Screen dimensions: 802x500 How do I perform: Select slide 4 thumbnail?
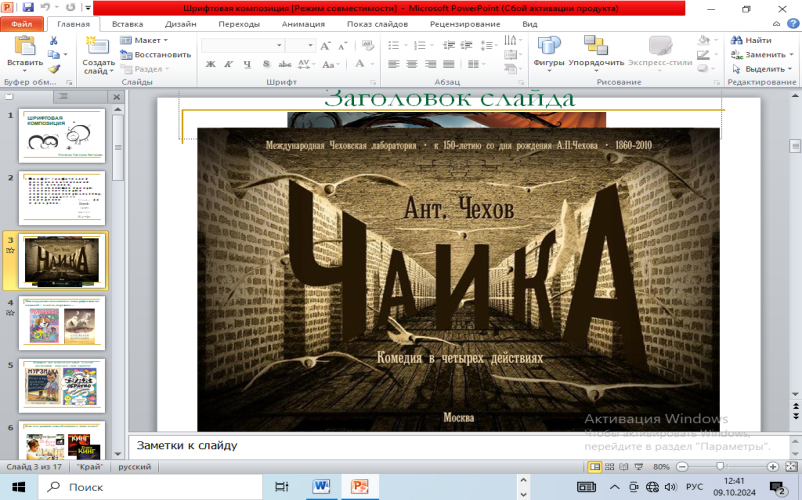[x=62, y=323]
